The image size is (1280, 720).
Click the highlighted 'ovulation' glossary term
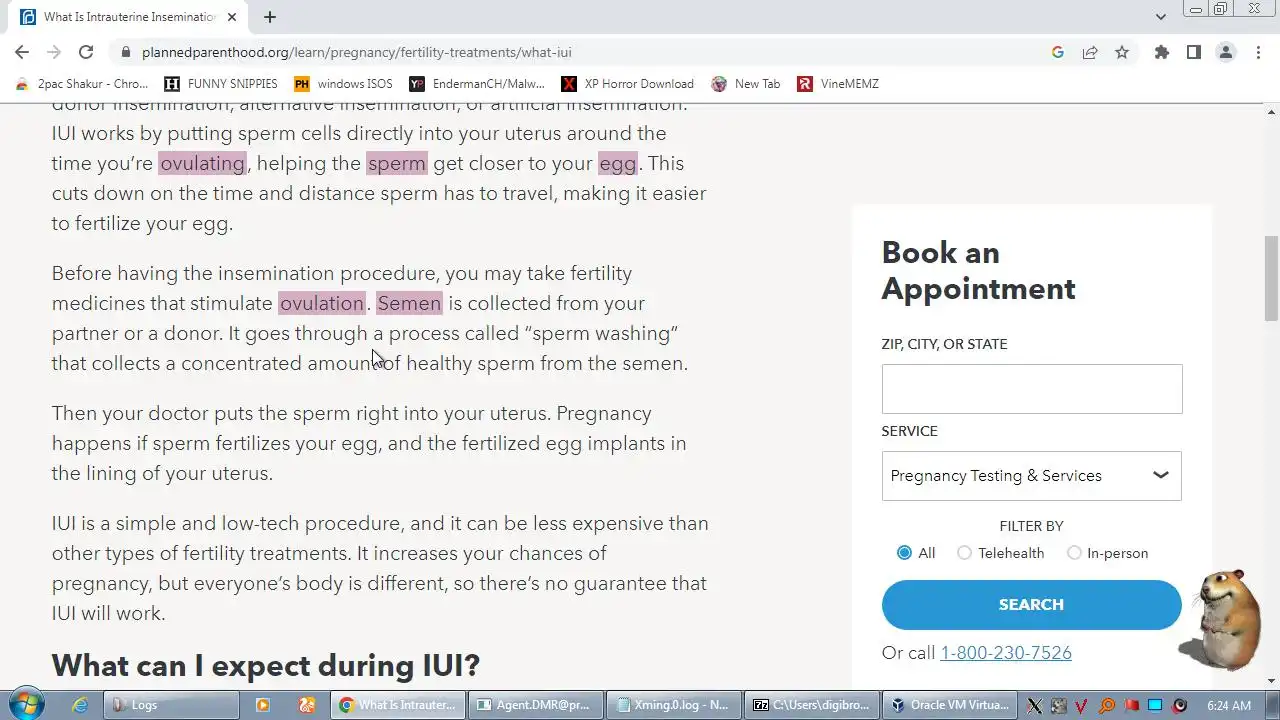tap(321, 303)
